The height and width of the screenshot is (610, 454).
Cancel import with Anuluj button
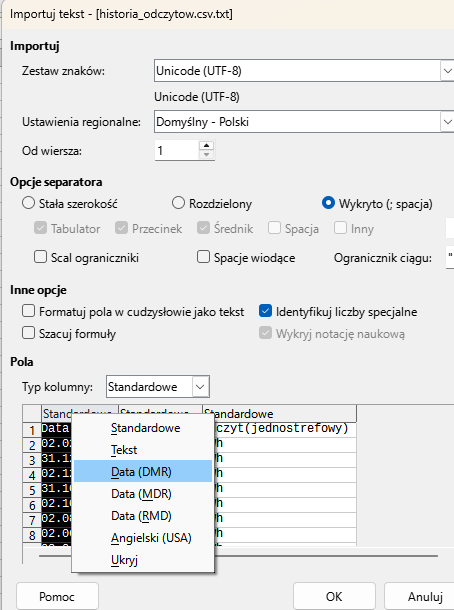coord(420,596)
